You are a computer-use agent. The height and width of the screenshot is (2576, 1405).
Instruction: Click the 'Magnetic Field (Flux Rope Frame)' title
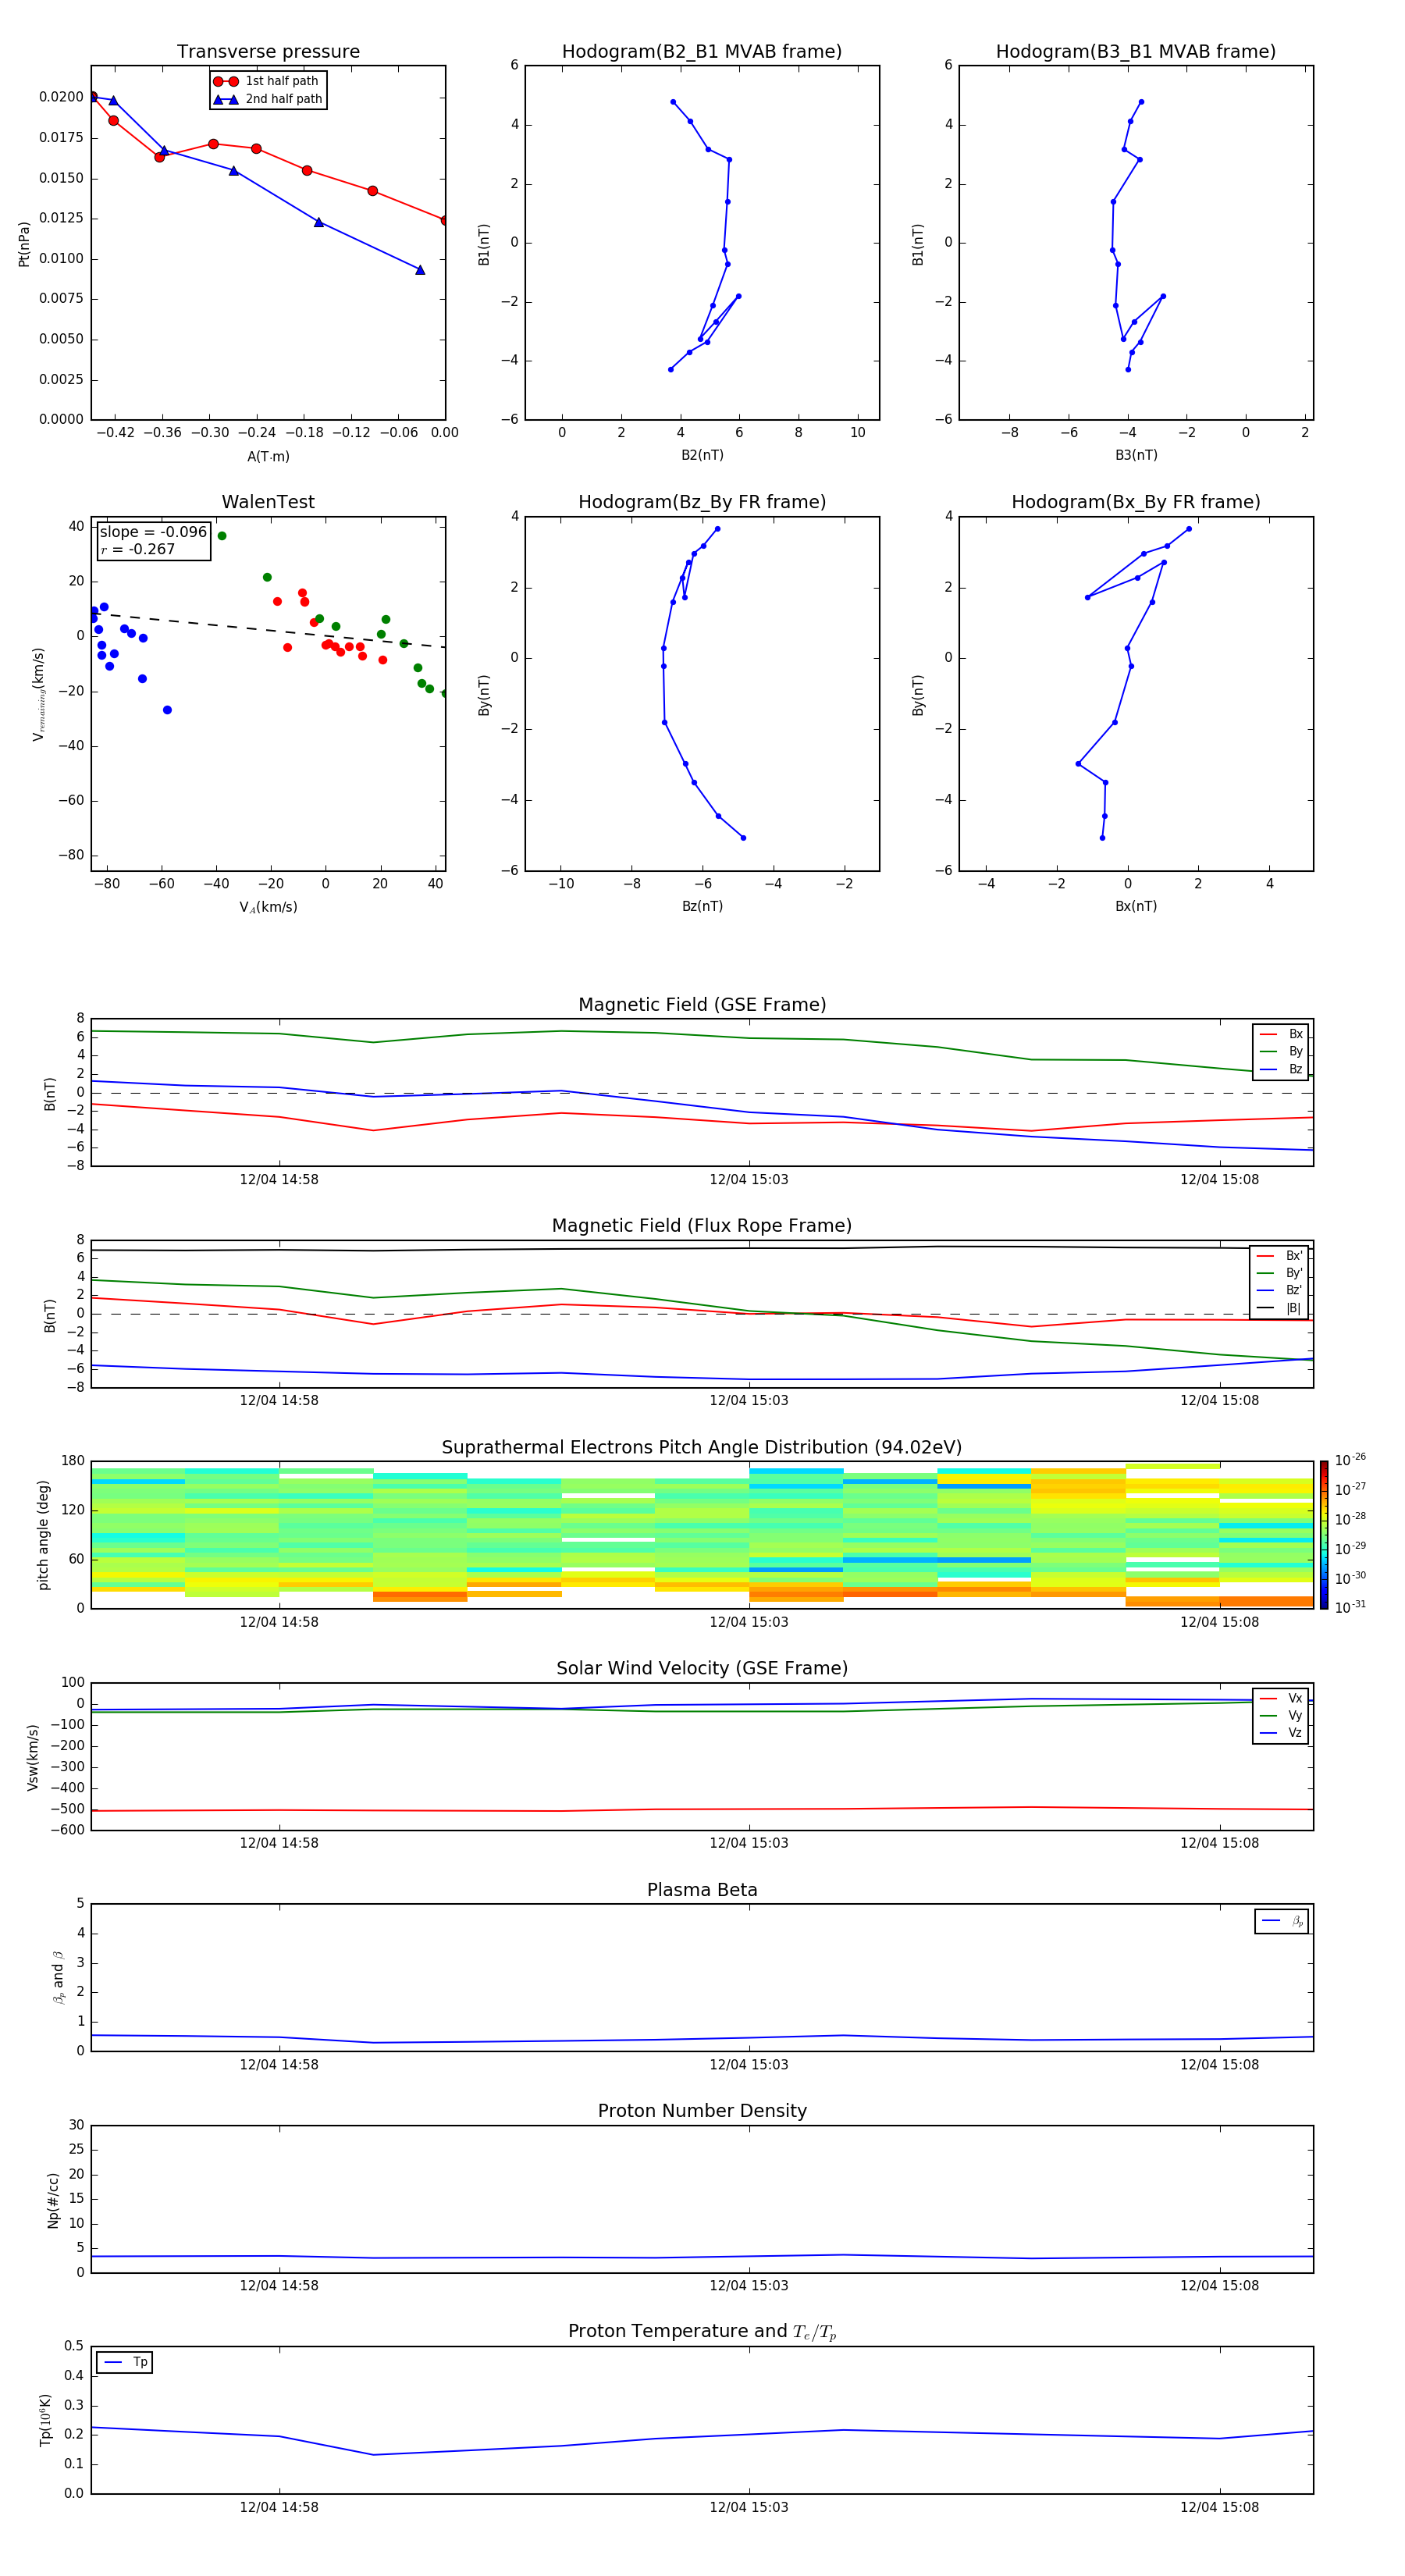coord(702,1226)
